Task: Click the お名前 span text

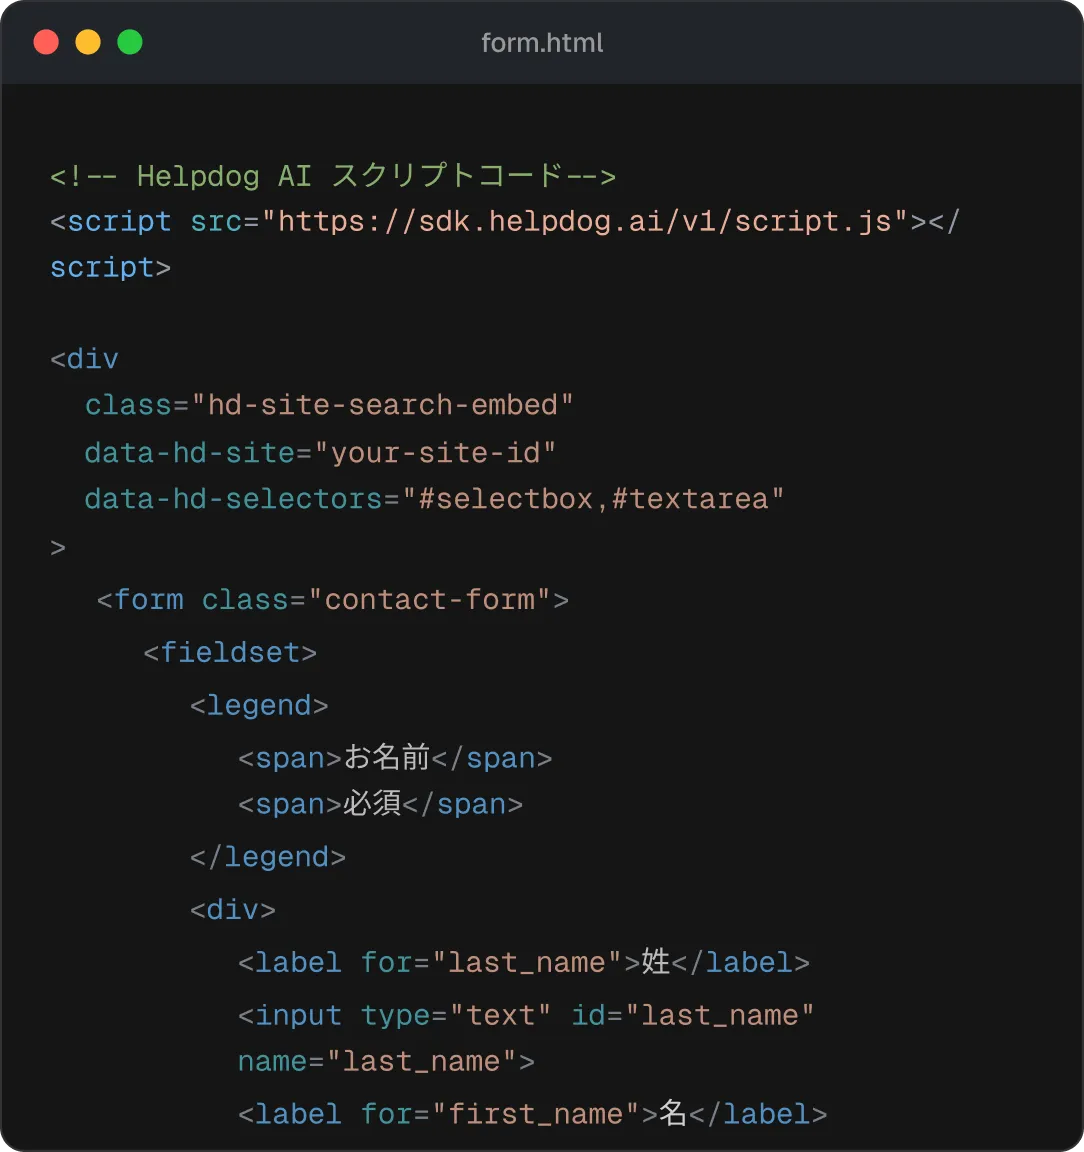Action: 387,757
